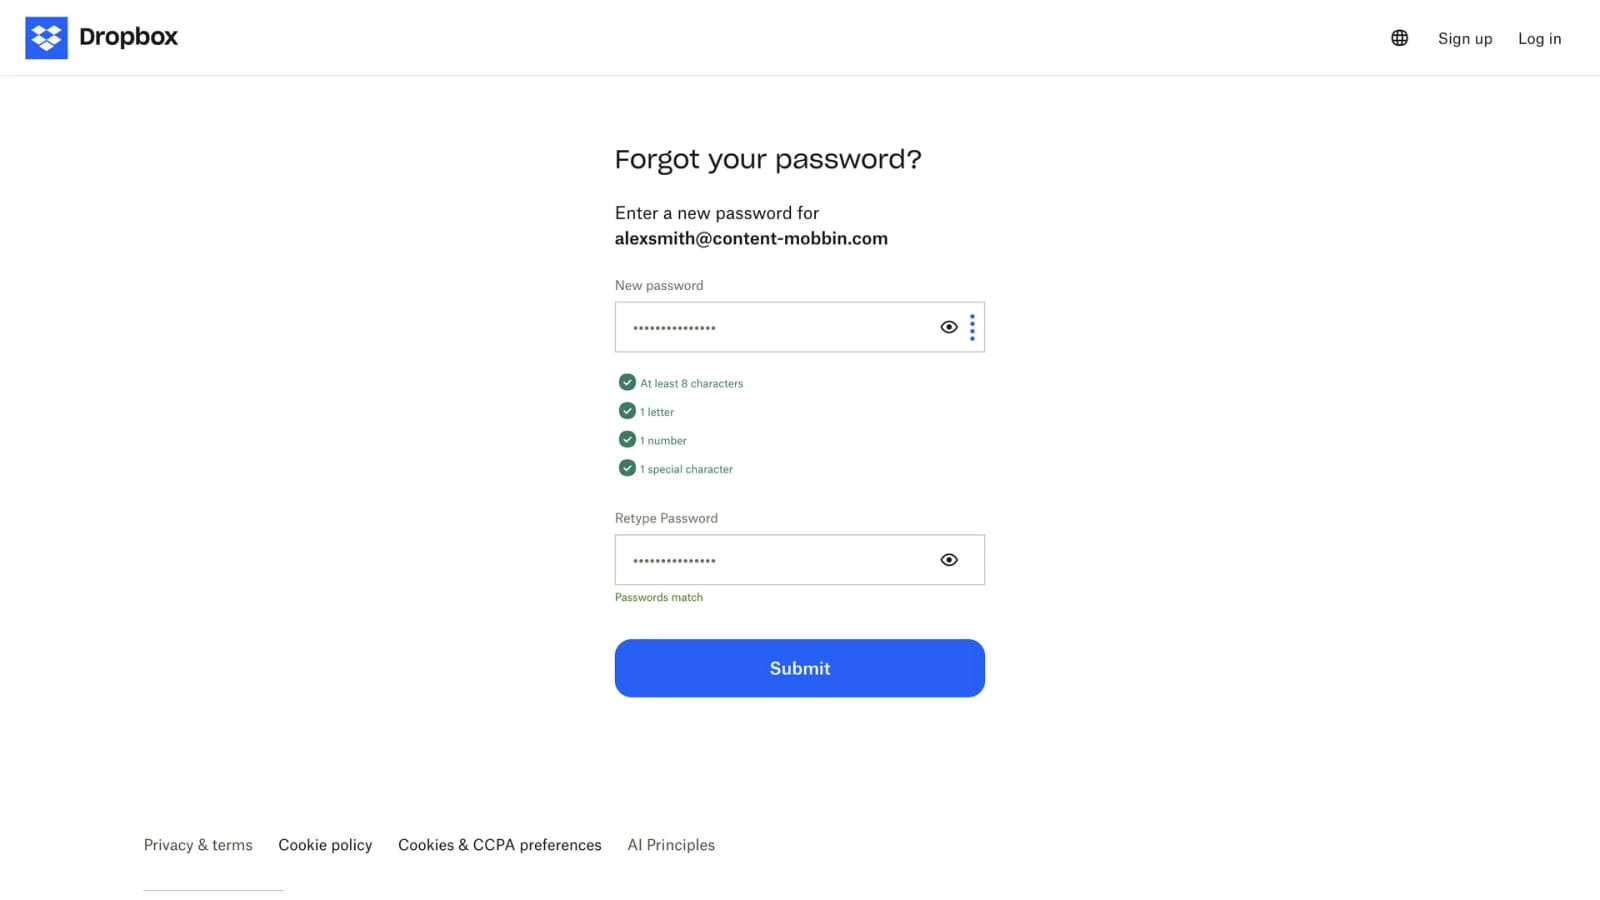Screen dimensions: 1600x900
Task: Click the Dropbox logo icon
Action: click(x=46, y=37)
